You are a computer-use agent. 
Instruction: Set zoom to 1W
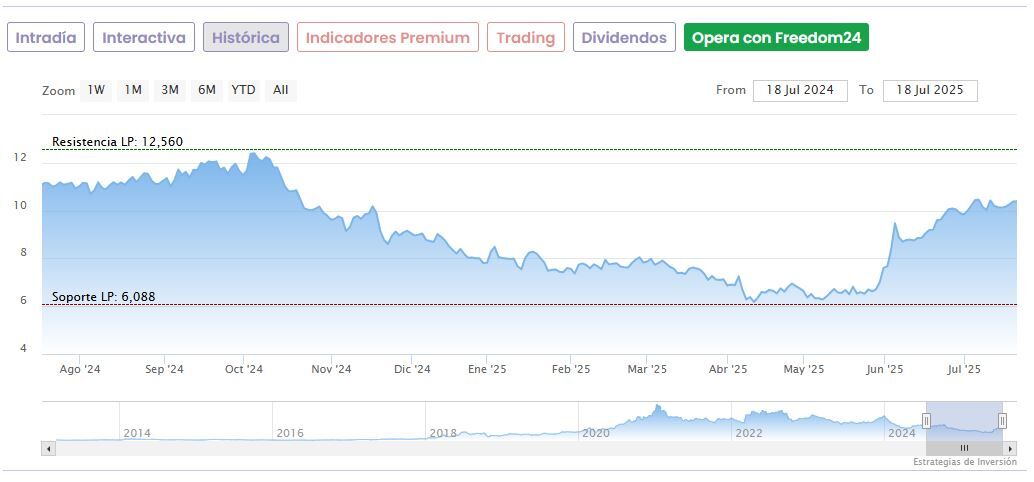pyautogui.click(x=96, y=90)
